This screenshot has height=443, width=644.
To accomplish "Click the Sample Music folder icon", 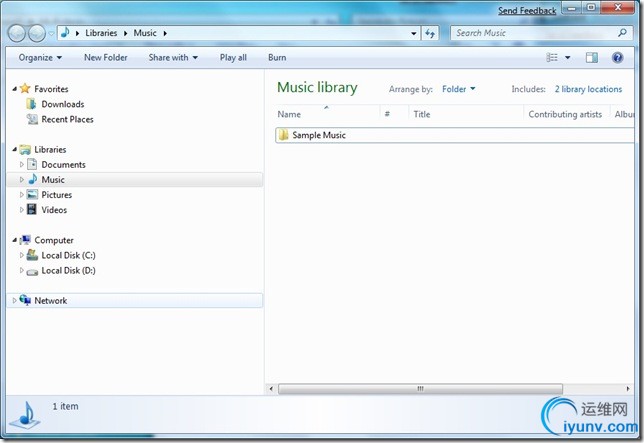I will pos(283,135).
